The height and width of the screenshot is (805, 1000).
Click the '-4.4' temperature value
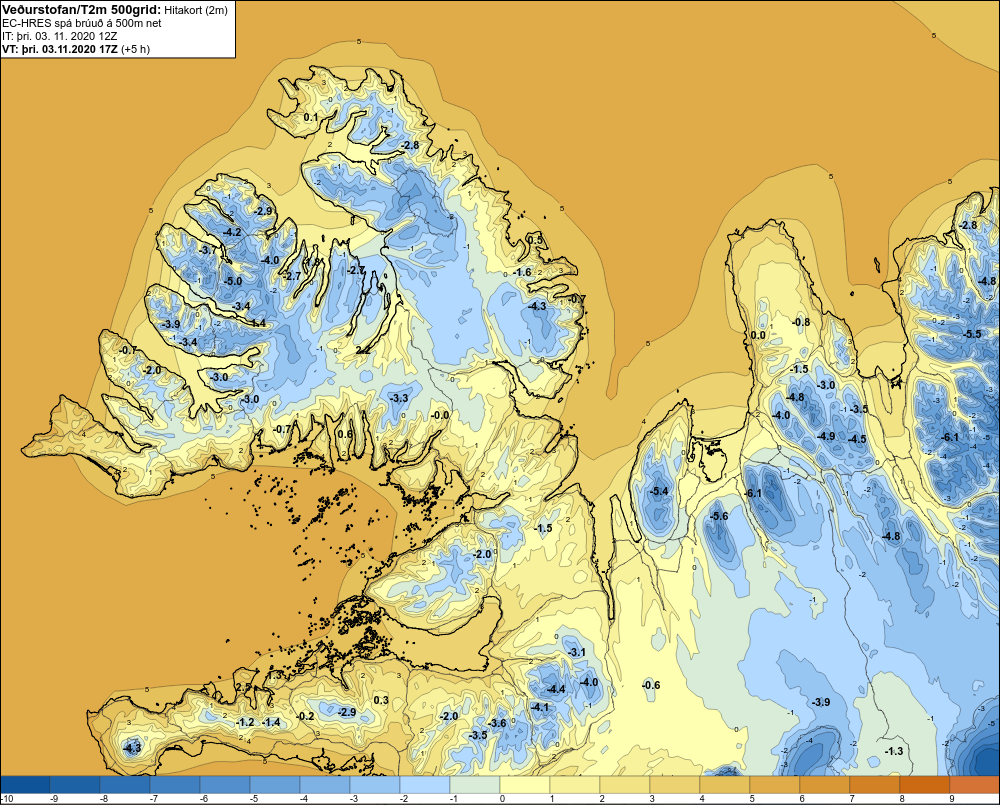[x=556, y=689]
